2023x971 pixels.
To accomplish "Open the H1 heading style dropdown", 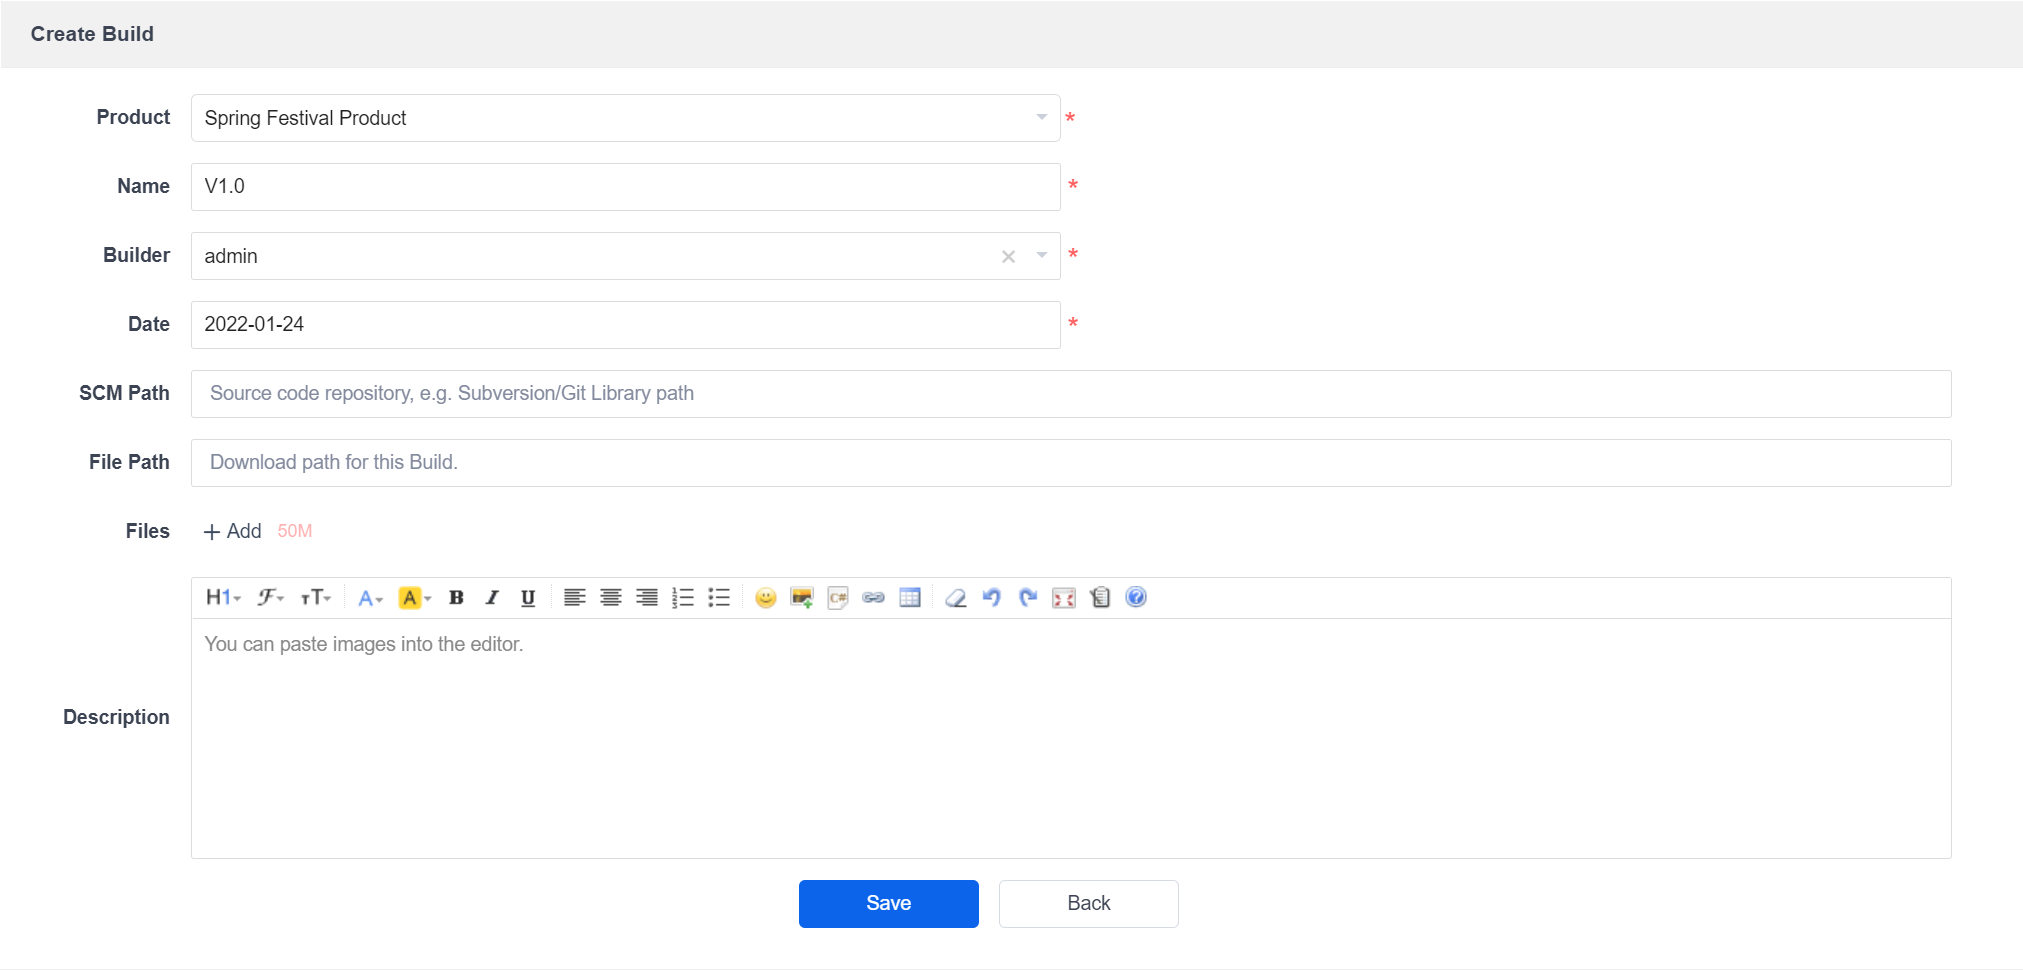I will click(x=223, y=598).
